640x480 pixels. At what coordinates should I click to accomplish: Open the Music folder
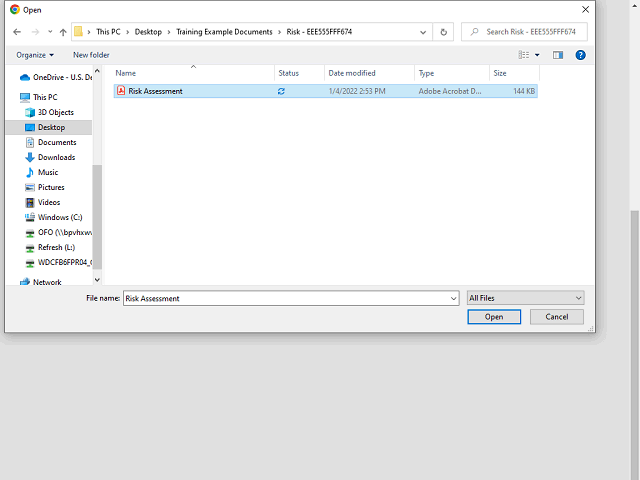pos(42,172)
